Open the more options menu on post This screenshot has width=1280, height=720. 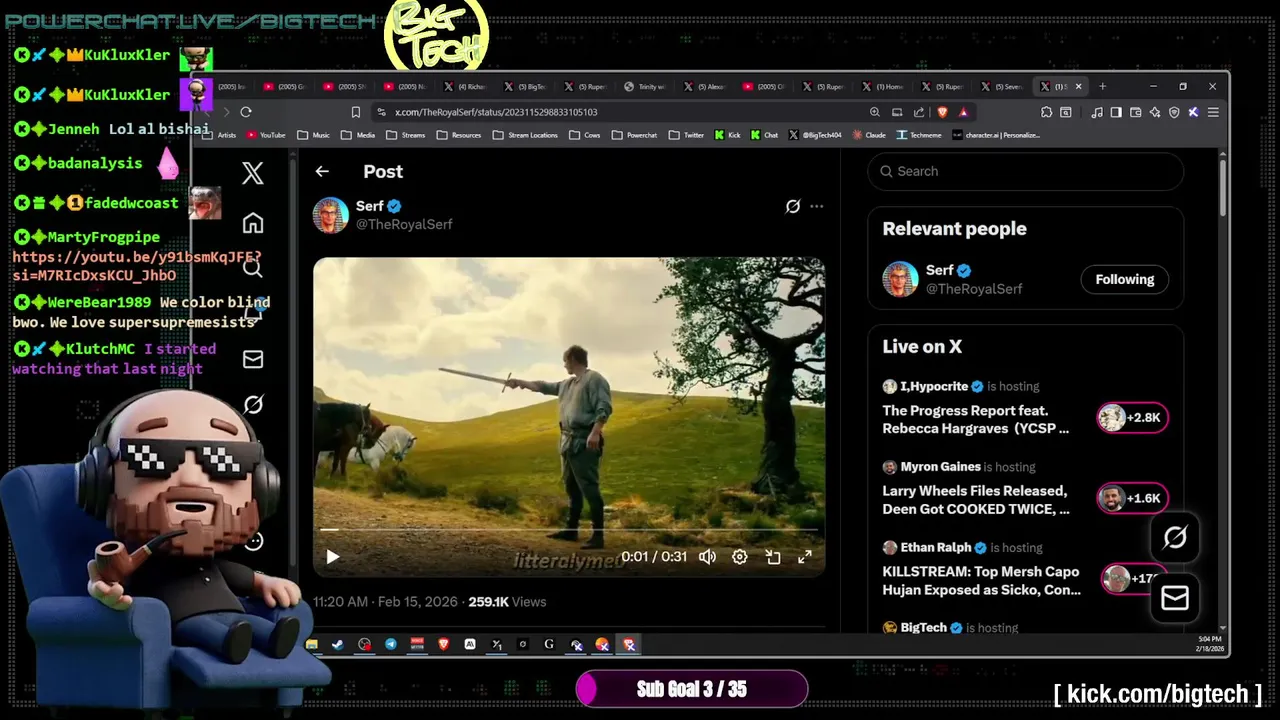coord(817,206)
